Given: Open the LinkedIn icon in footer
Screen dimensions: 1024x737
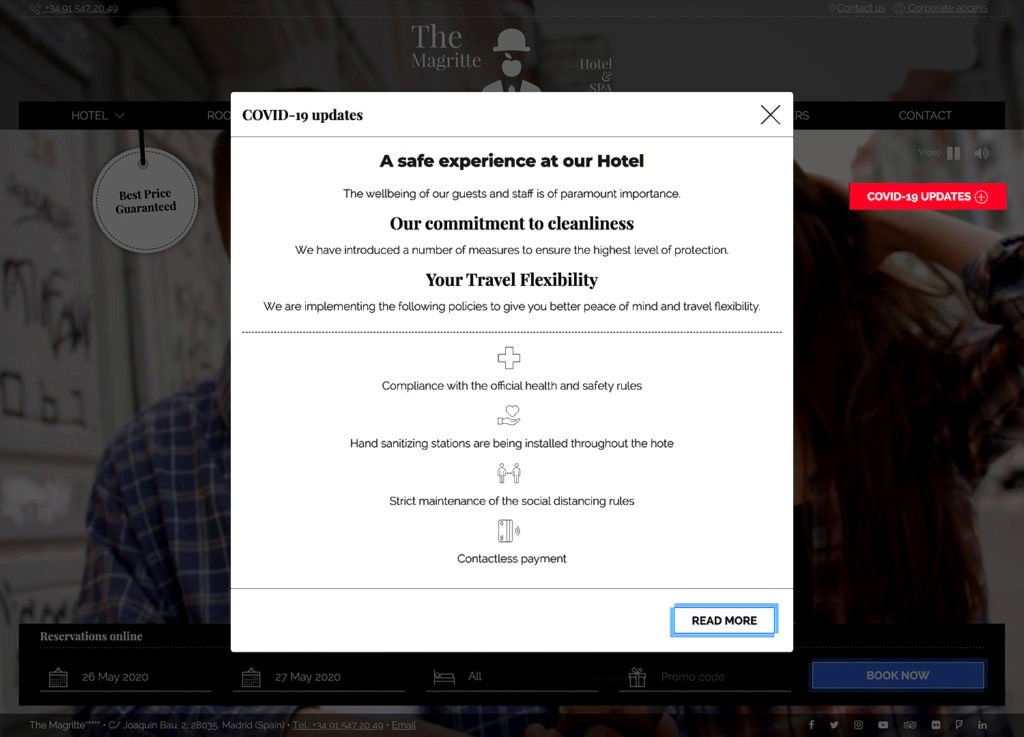Looking at the screenshot, I should [x=982, y=725].
